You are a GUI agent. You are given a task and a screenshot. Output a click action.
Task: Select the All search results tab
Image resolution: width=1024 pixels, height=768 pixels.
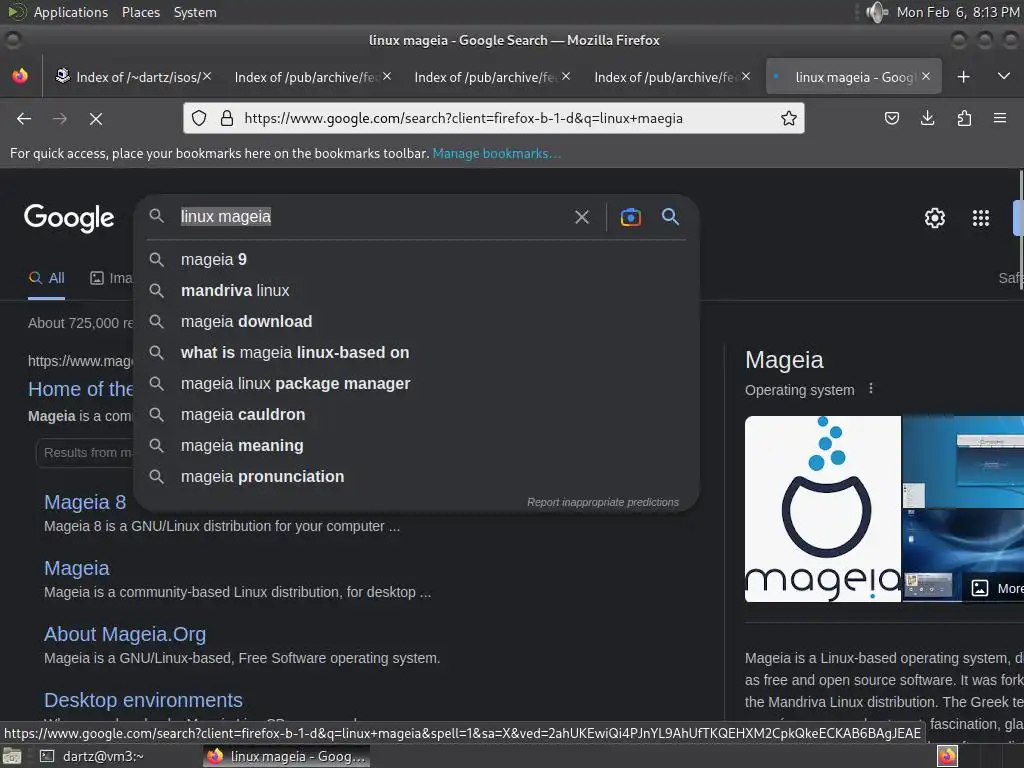(x=46, y=278)
